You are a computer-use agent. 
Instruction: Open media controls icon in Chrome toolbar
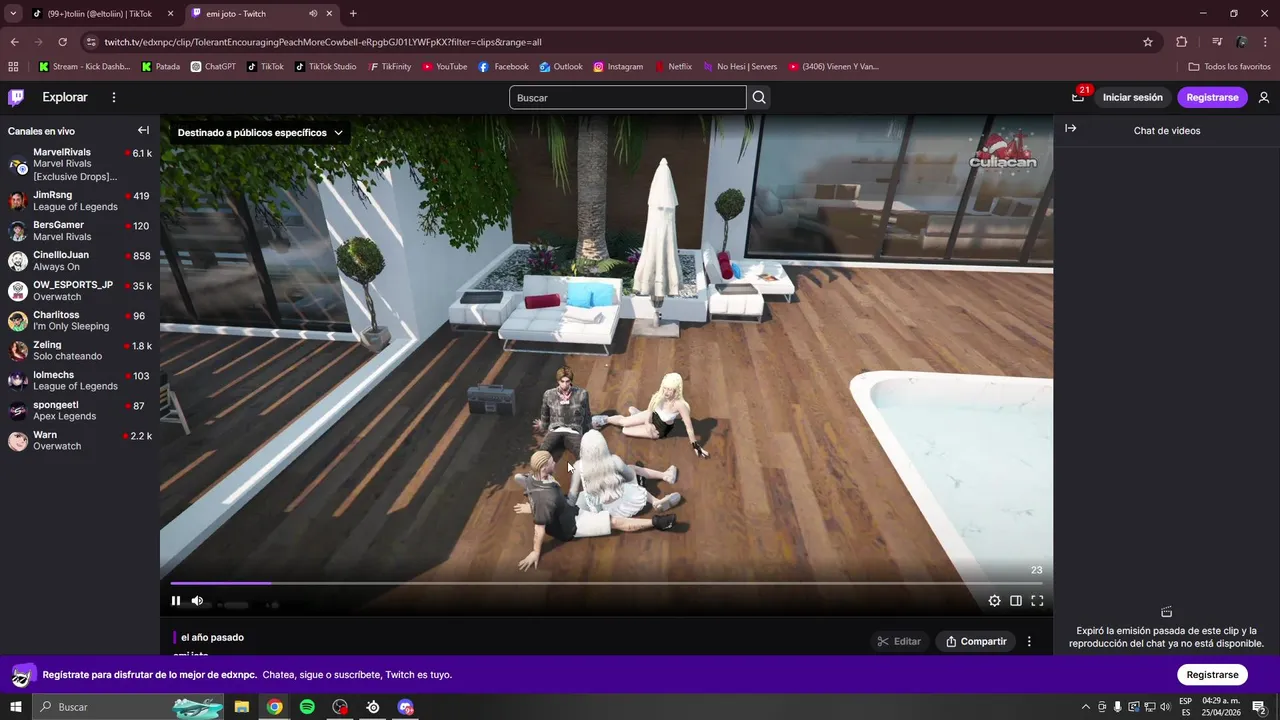pyautogui.click(x=1217, y=42)
